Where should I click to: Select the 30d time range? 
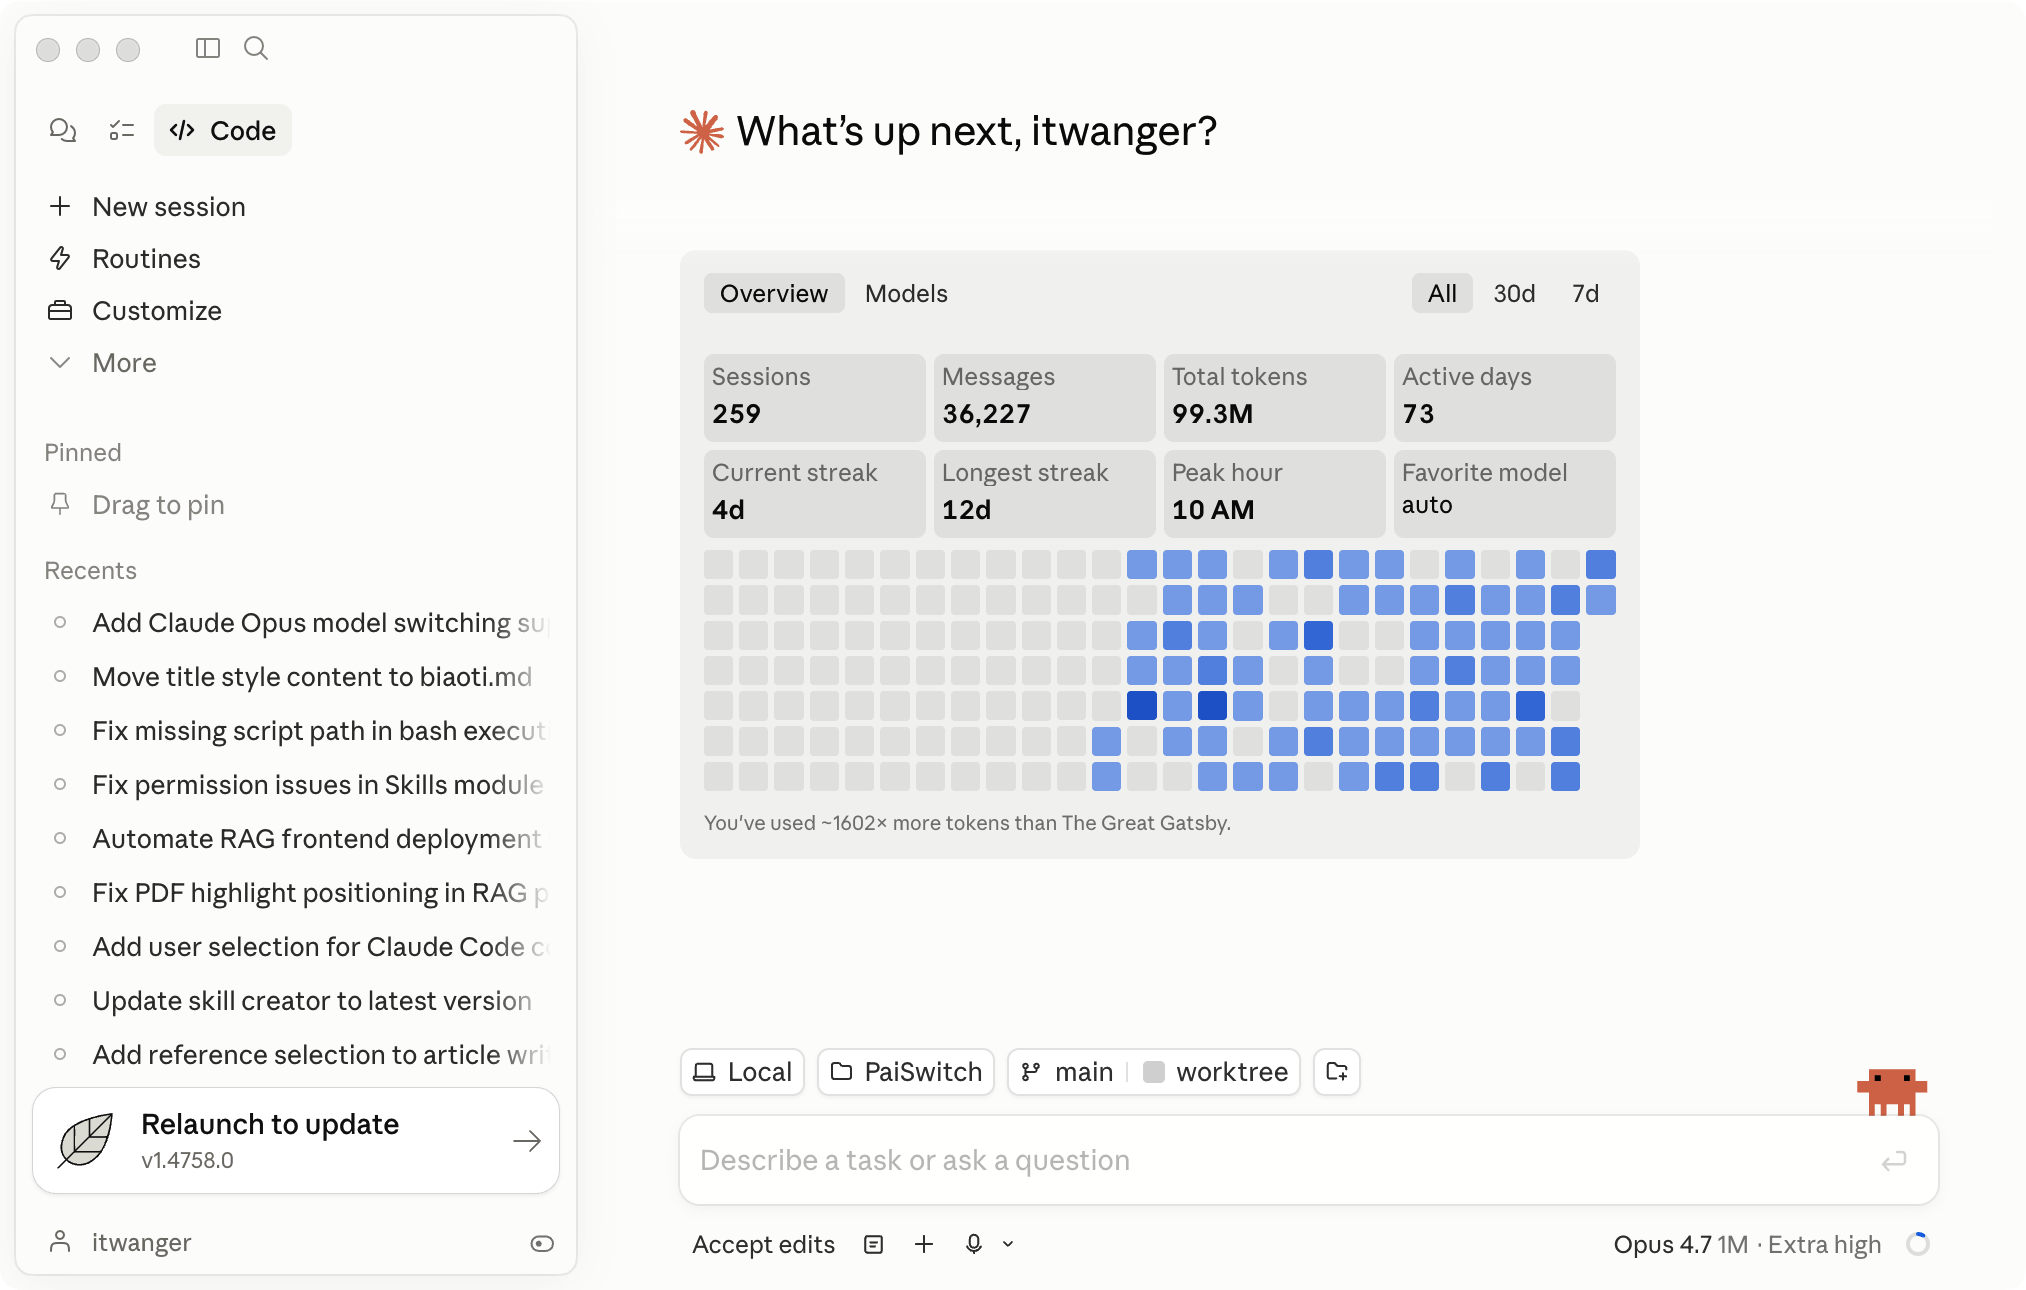[1514, 293]
